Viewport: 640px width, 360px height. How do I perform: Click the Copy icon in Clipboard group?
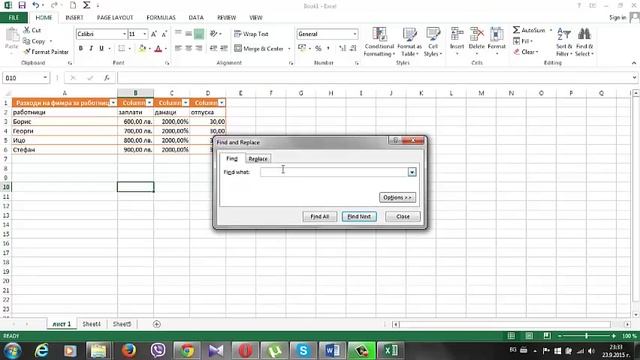(27, 41)
